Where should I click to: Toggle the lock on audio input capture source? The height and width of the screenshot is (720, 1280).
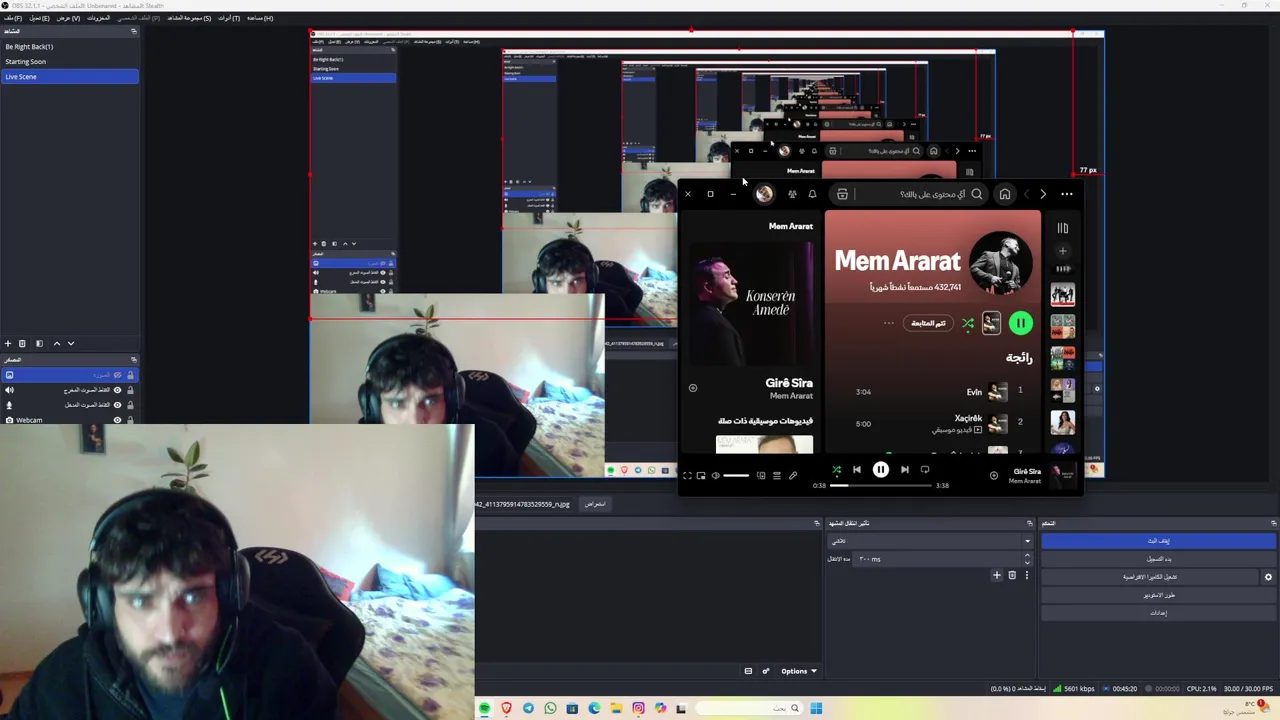point(130,405)
